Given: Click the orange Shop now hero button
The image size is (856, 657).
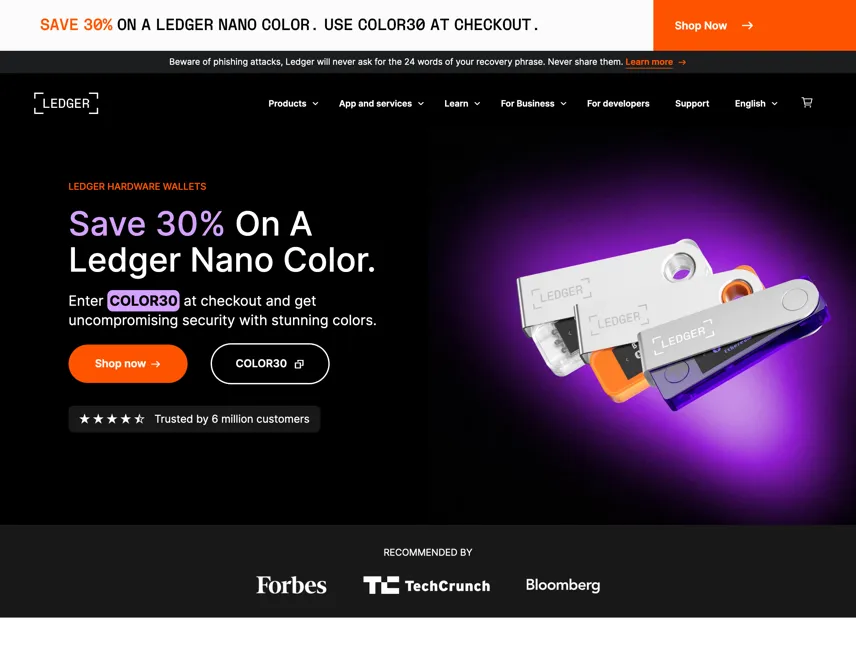Looking at the screenshot, I should 128,364.
